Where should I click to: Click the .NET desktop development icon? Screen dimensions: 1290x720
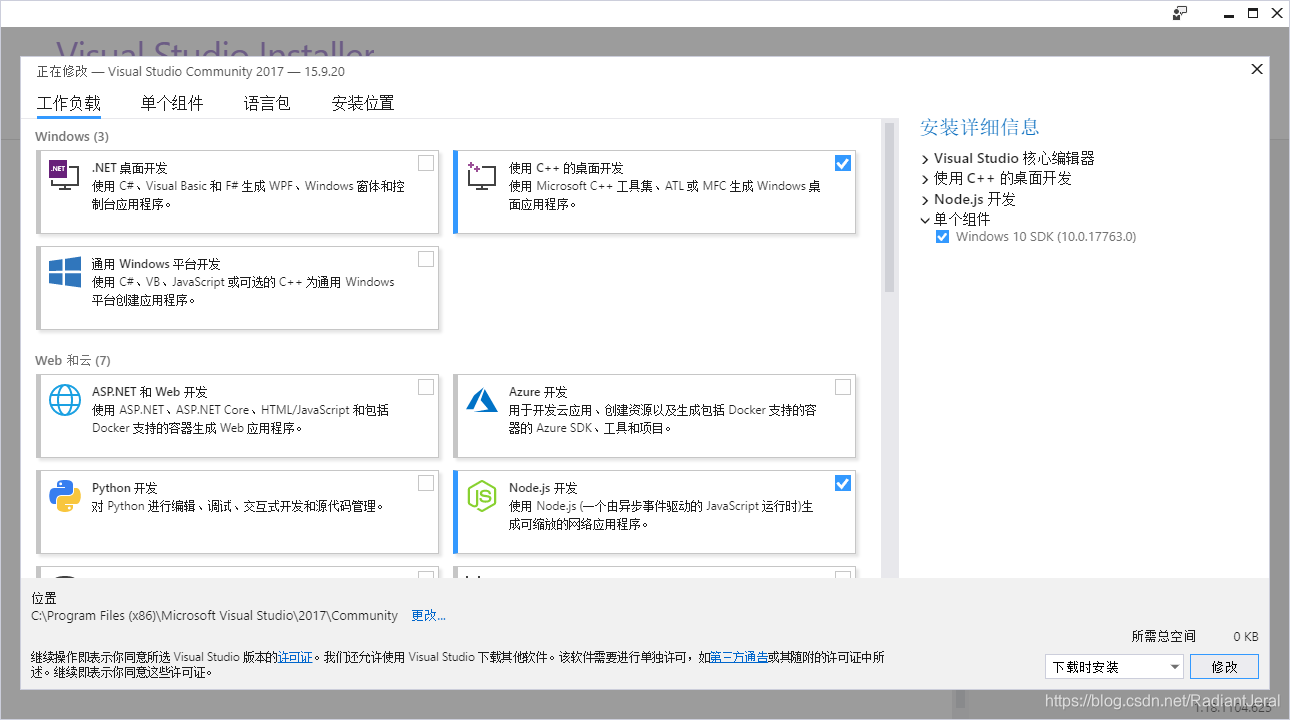tap(65, 175)
